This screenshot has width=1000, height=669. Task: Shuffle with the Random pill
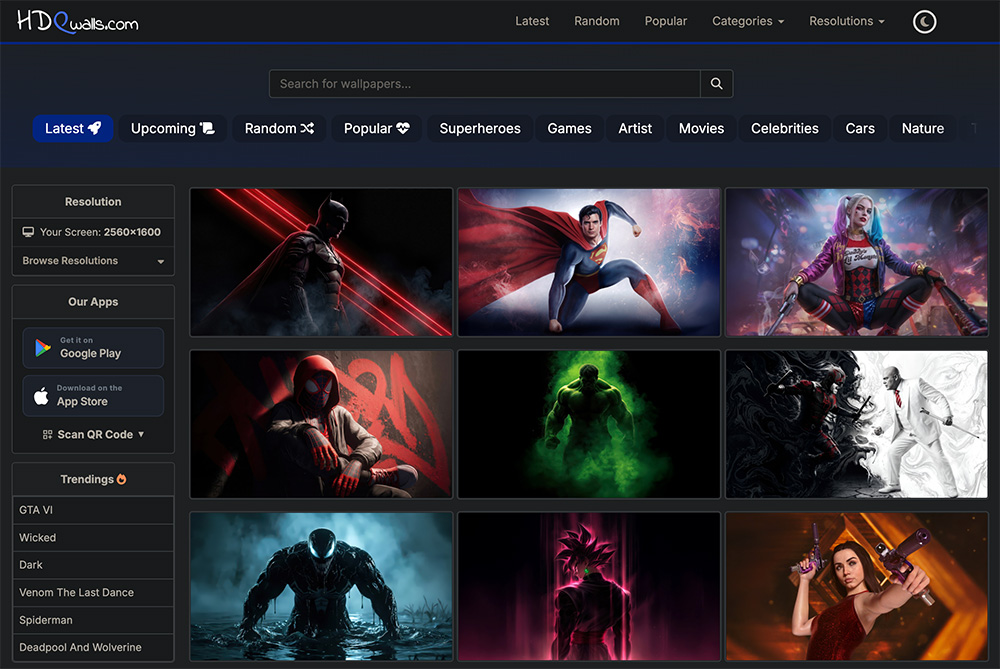[x=279, y=128]
